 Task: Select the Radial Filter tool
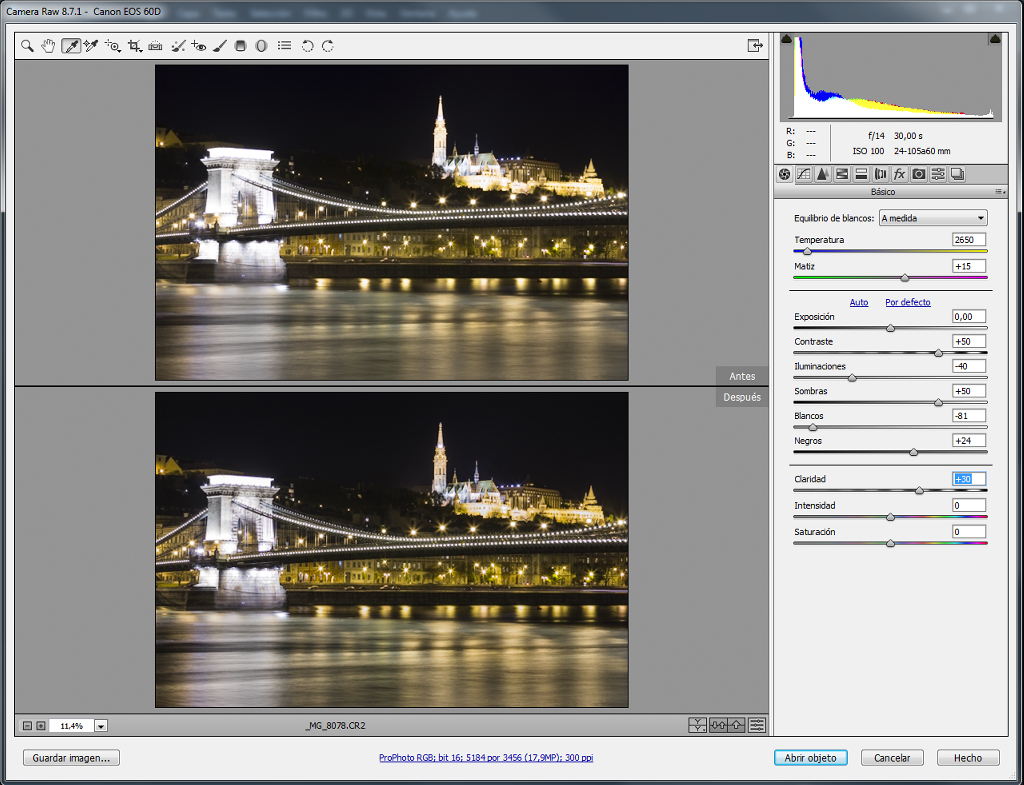click(x=261, y=46)
